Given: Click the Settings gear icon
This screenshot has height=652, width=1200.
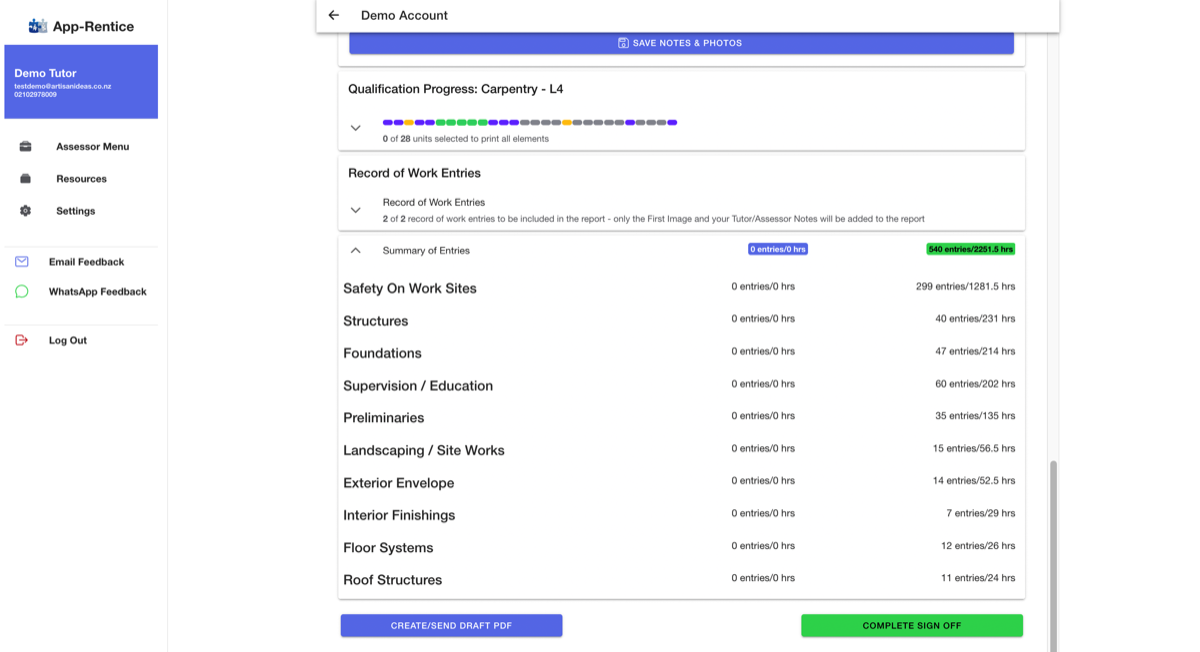Looking at the screenshot, I should [x=26, y=211].
